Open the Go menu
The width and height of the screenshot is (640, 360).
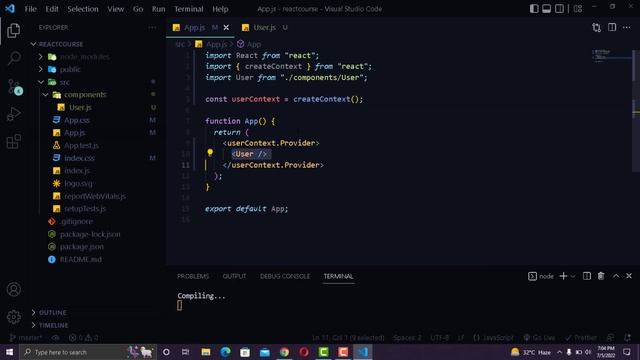pyautogui.click(x=138, y=9)
